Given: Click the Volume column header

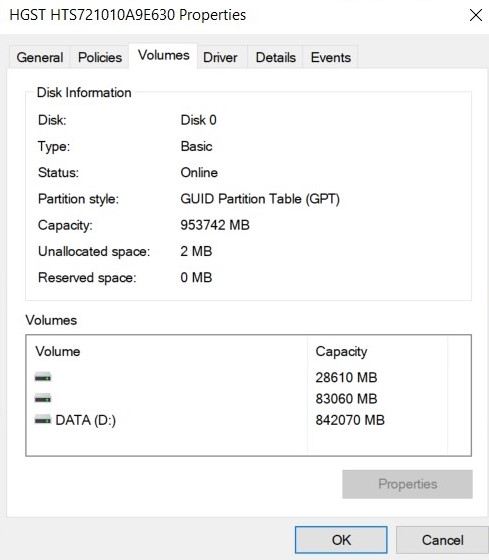Looking at the screenshot, I should tap(166, 351).
